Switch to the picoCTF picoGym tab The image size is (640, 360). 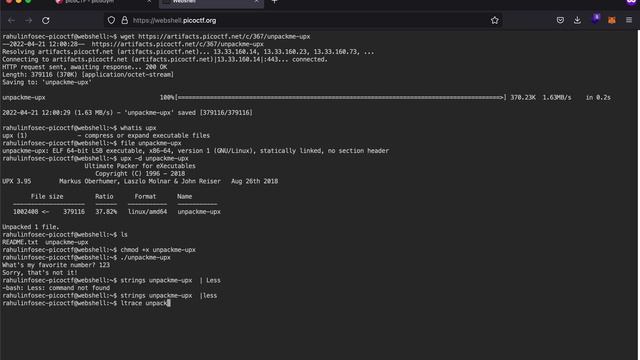pyautogui.click(x=104, y=2)
